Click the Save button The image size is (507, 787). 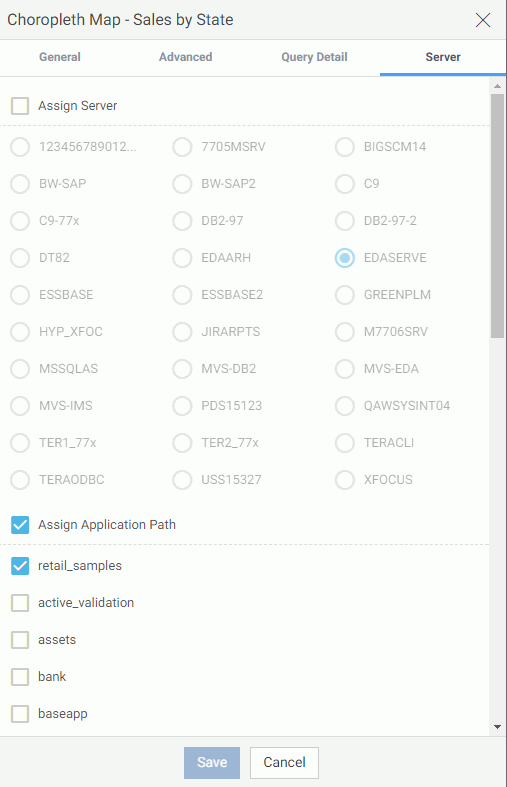212,762
